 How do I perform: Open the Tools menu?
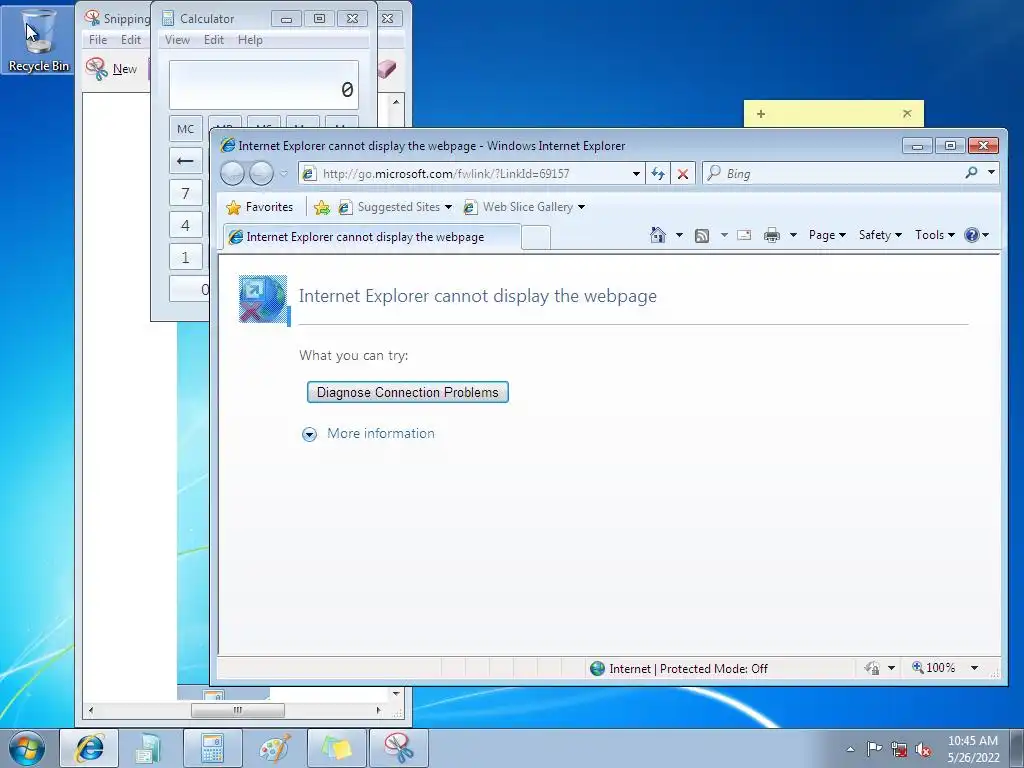[x=935, y=235]
